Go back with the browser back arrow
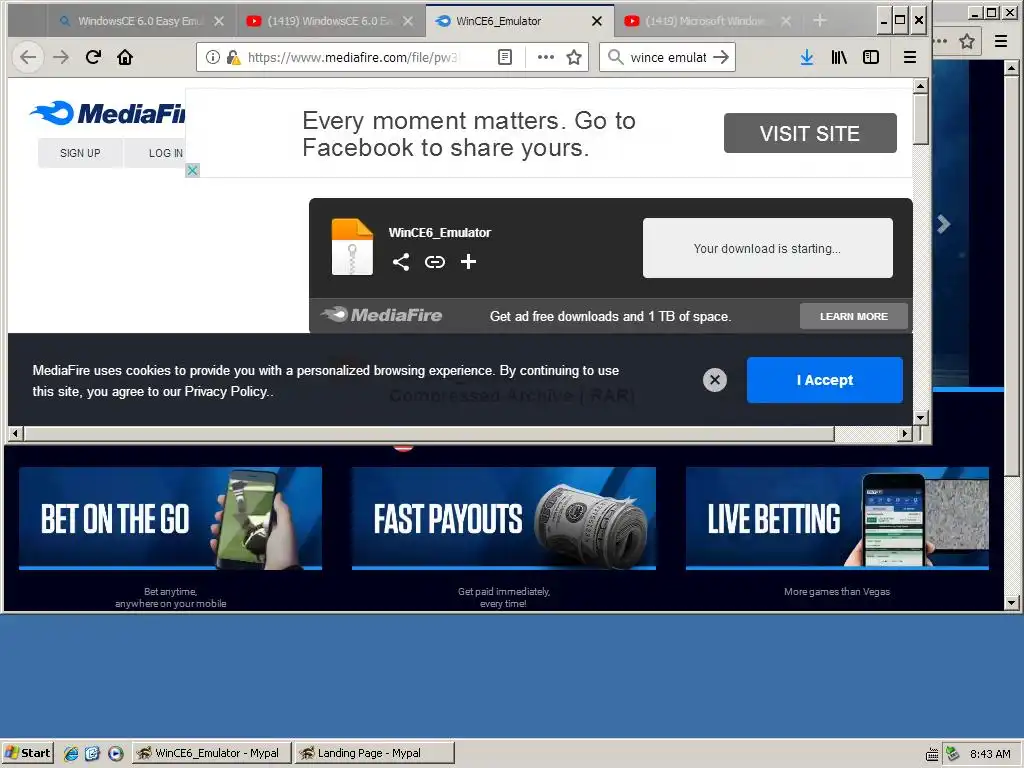The width and height of the screenshot is (1024, 768). click(28, 57)
